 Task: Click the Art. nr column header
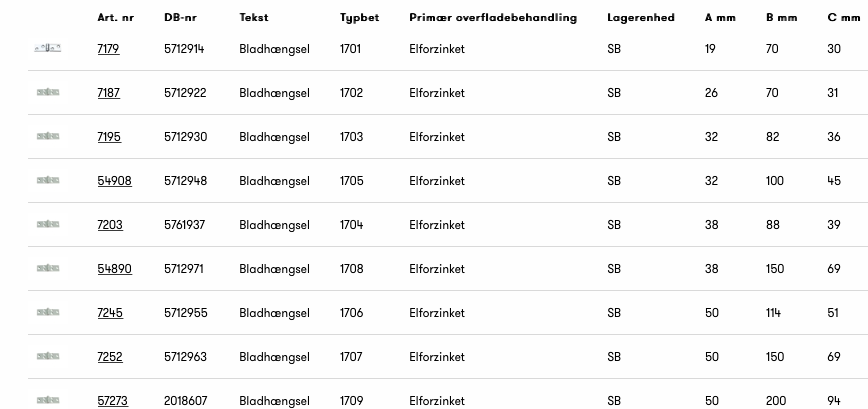point(115,18)
